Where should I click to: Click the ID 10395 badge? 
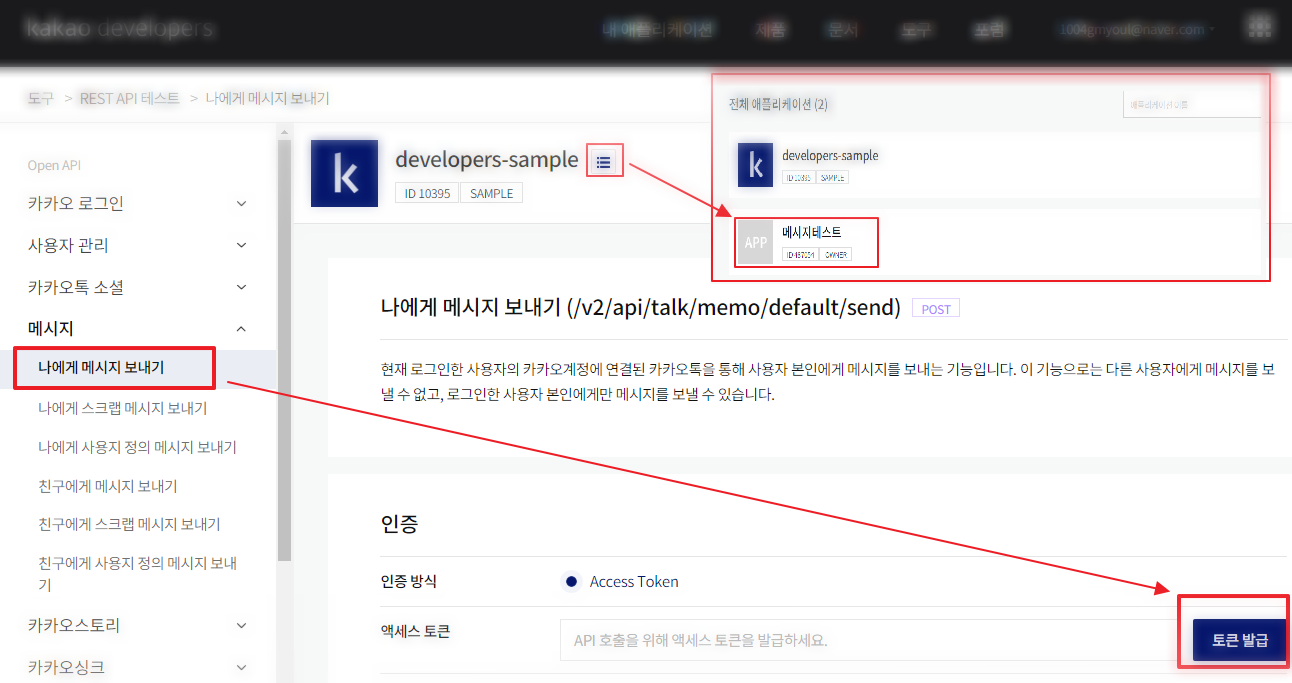(x=427, y=193)
